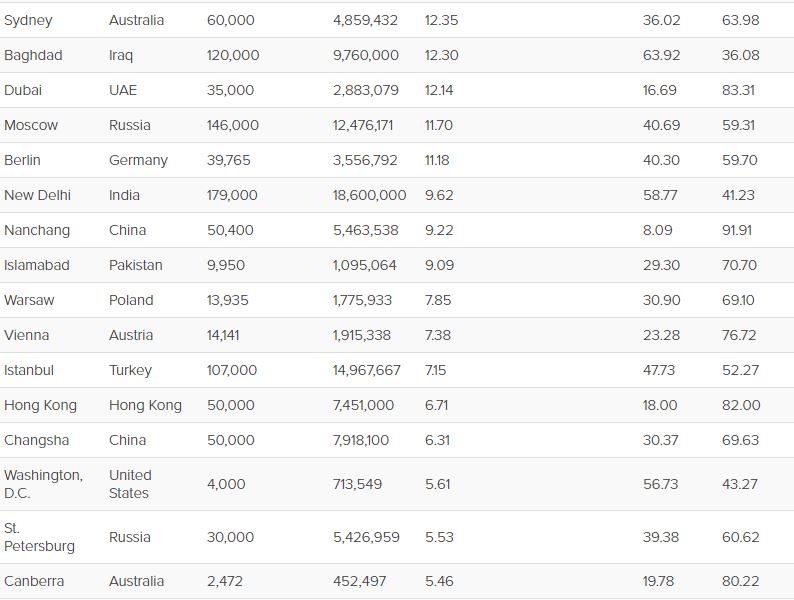794x600 pixels.
Task: Click Changsha's population 7,918,100
Action: 361,440
